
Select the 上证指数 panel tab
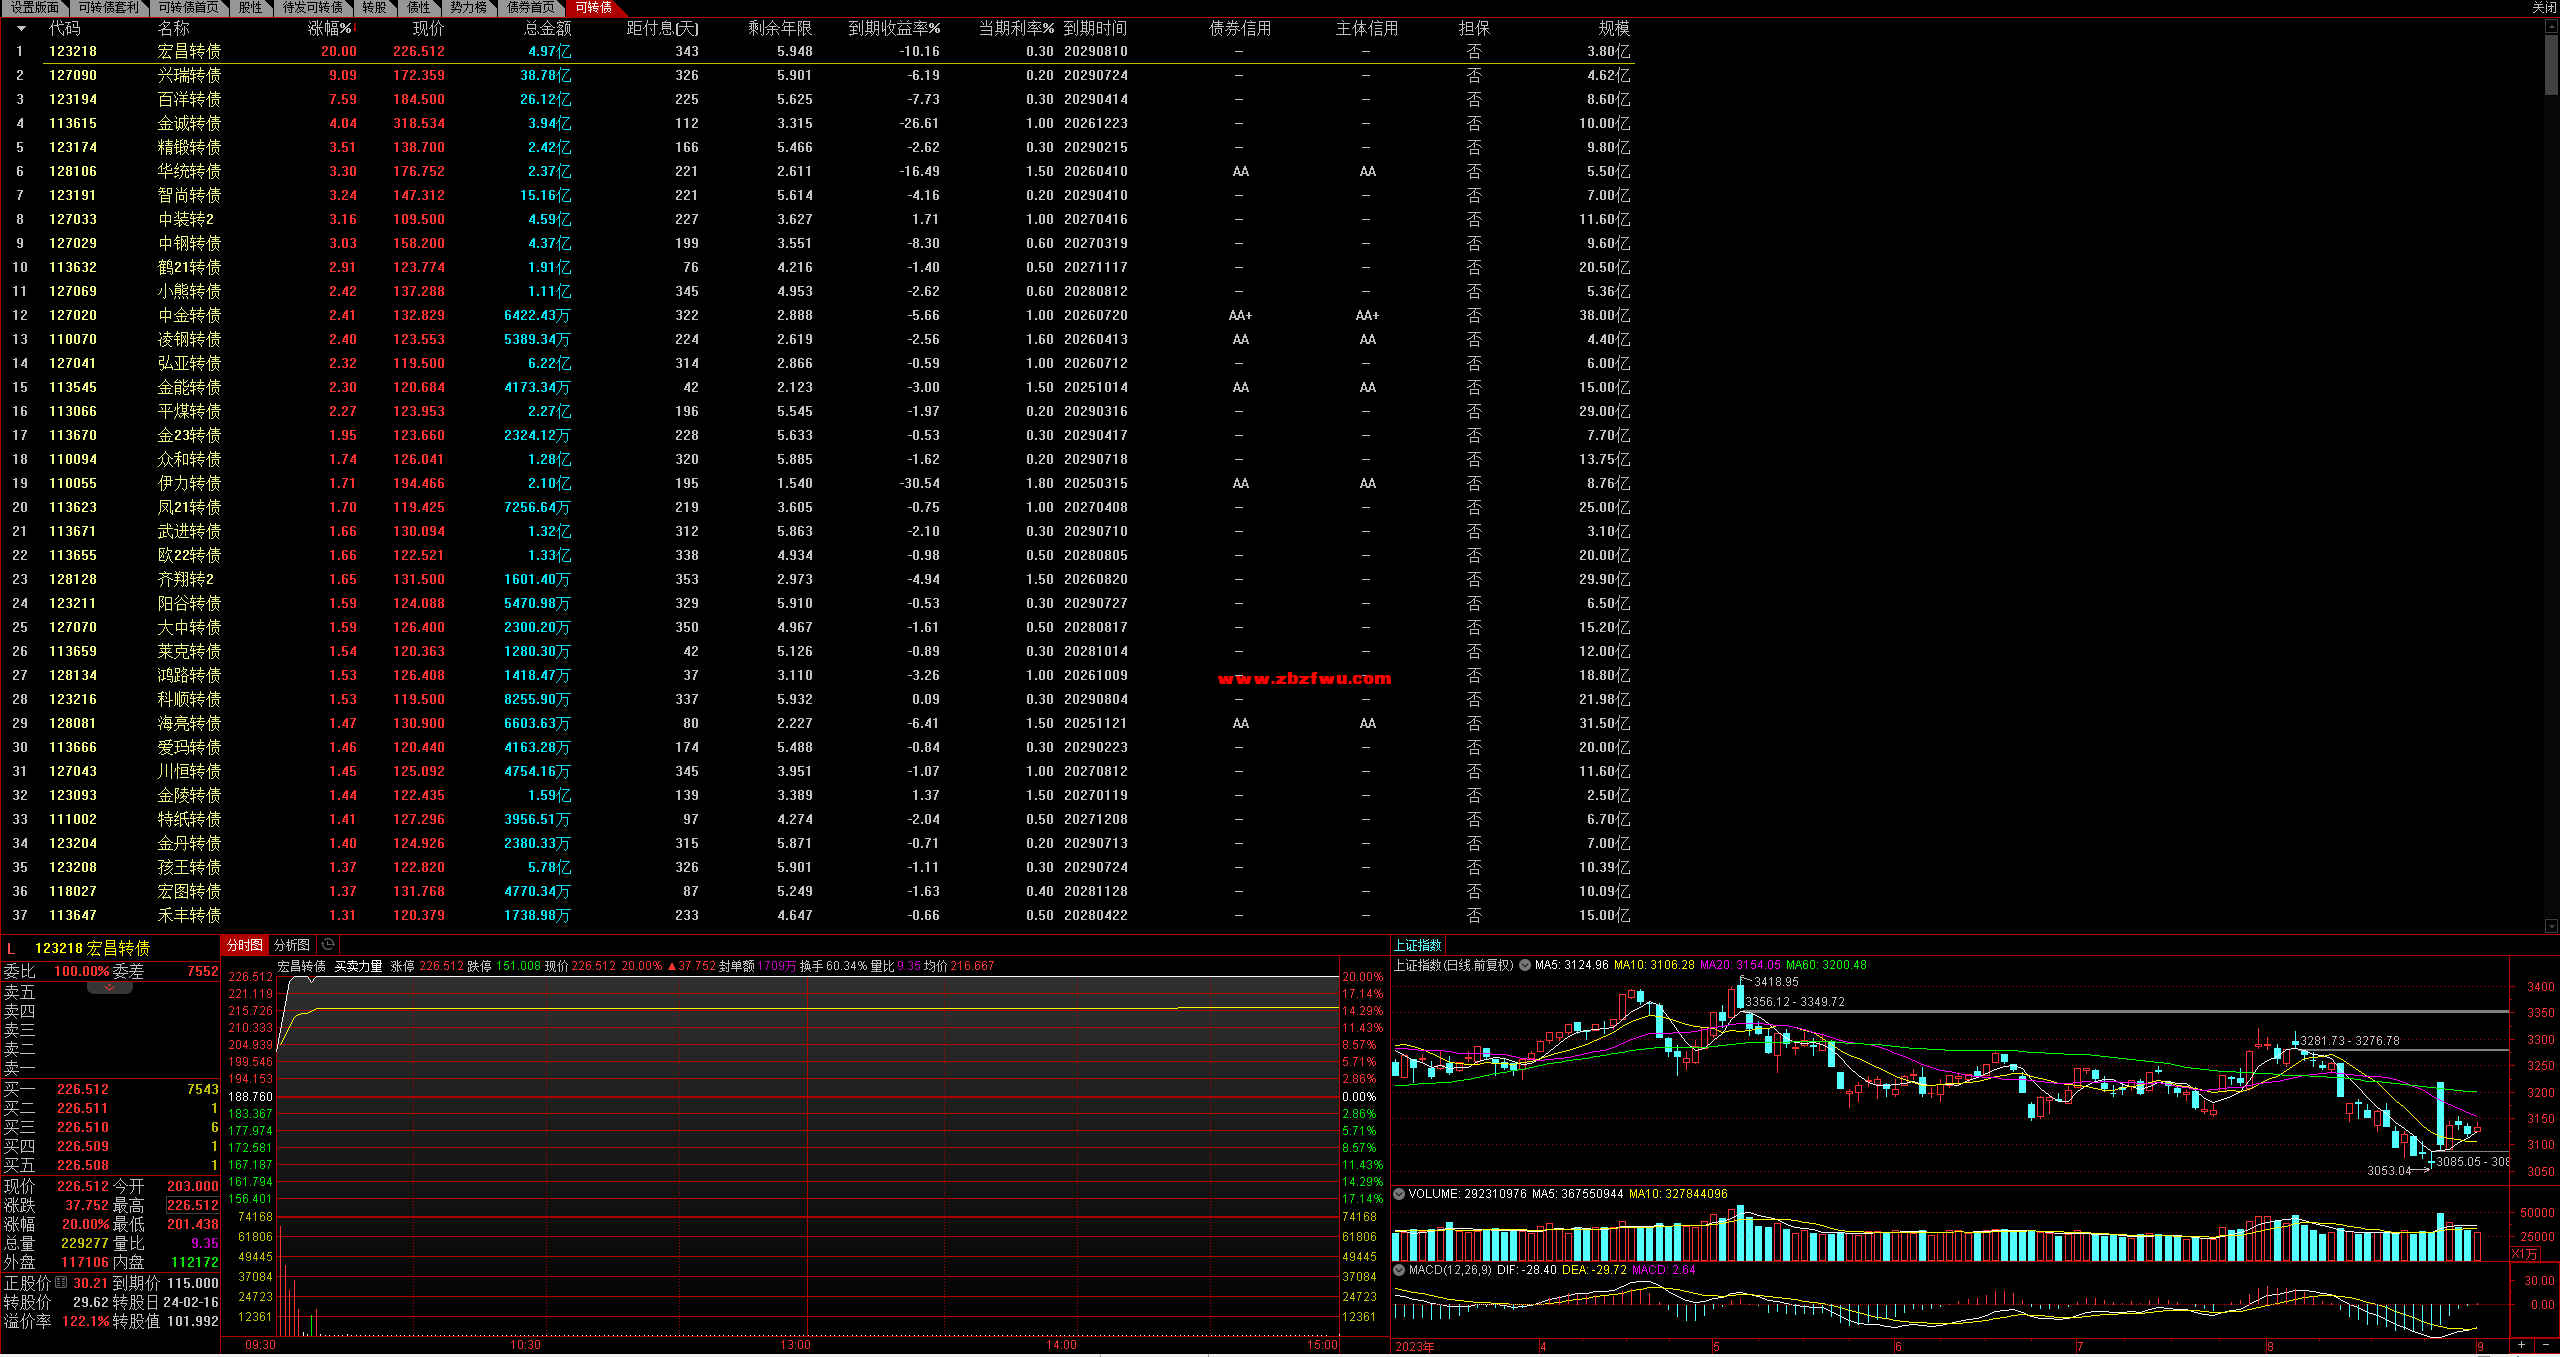pos(1418,945)
